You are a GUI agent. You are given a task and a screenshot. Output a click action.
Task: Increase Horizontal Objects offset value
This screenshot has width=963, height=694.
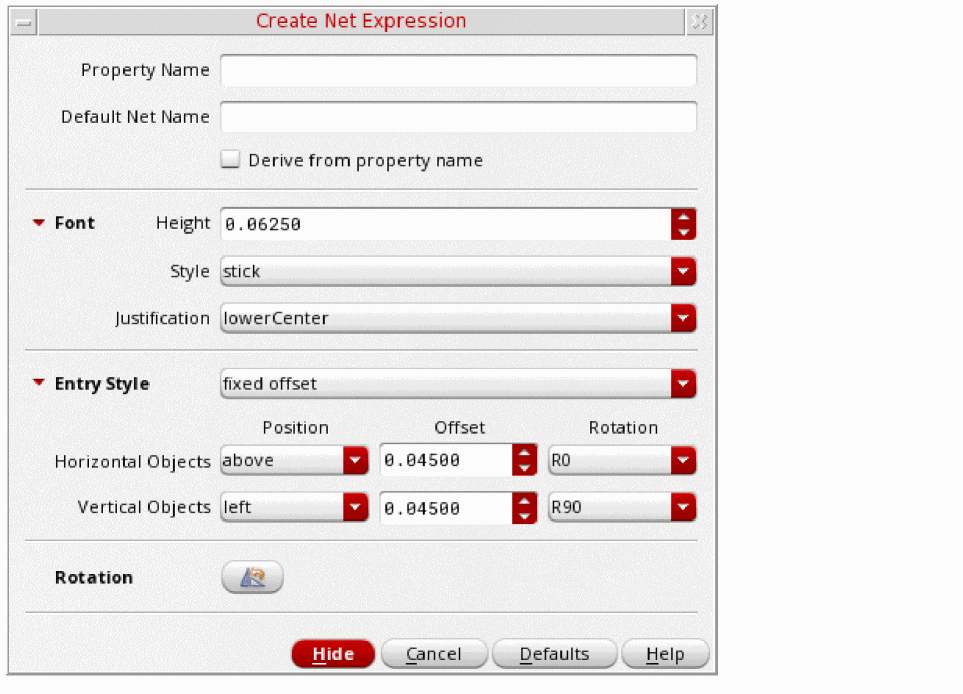[524, 453]
